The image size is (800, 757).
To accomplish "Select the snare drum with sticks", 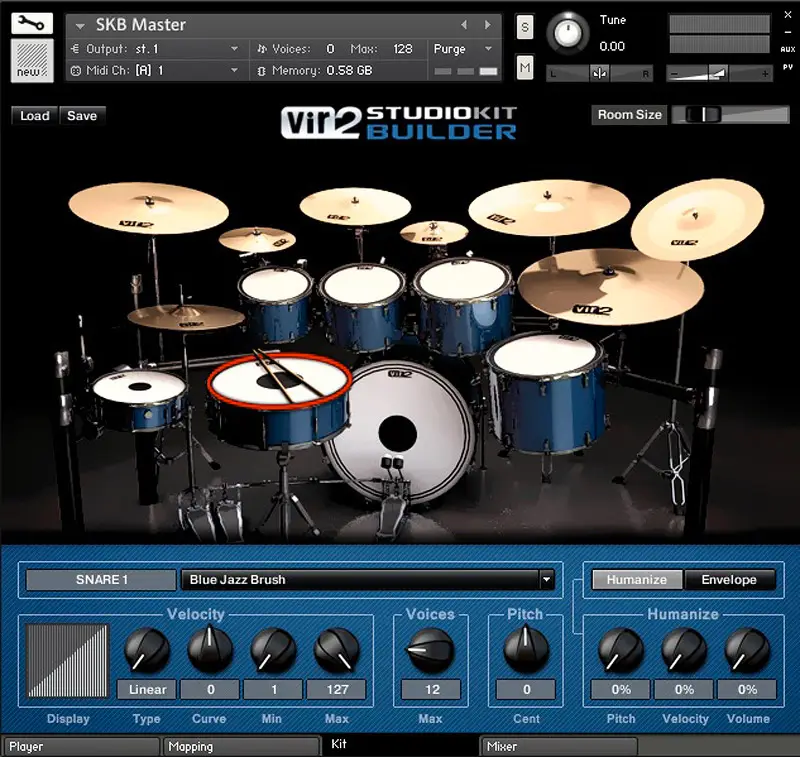I will pos(279,398).
